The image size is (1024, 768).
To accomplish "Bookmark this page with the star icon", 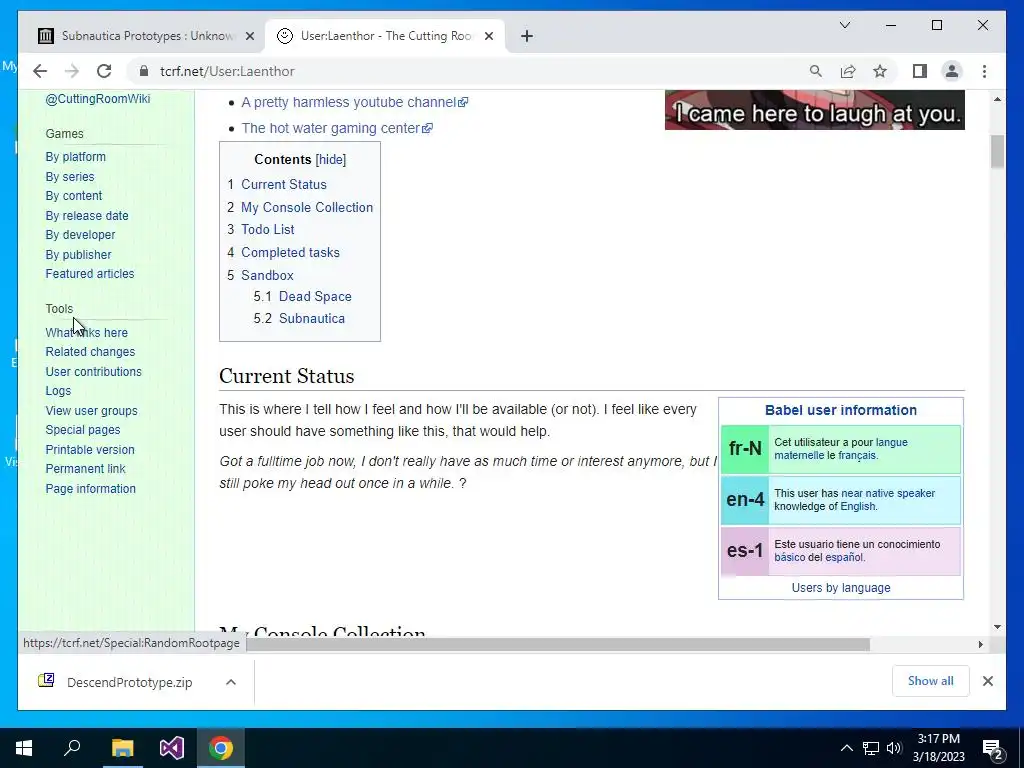I will (x=880, y=71).
